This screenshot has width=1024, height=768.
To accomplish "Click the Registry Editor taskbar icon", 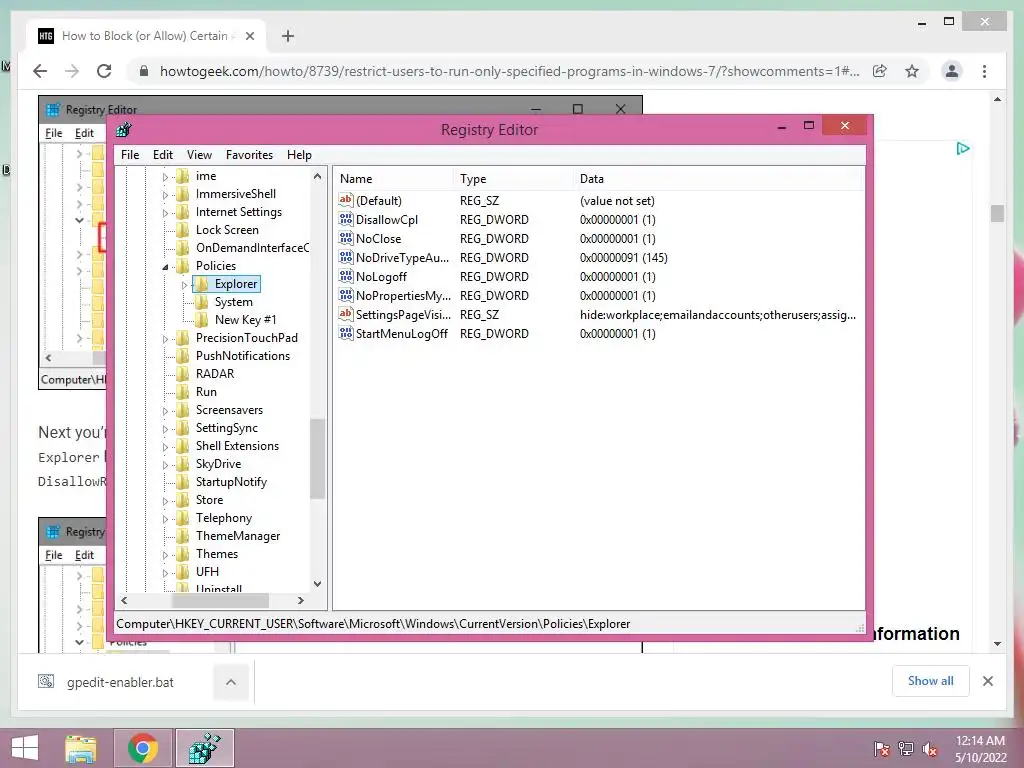I will (x=204, y=748).
